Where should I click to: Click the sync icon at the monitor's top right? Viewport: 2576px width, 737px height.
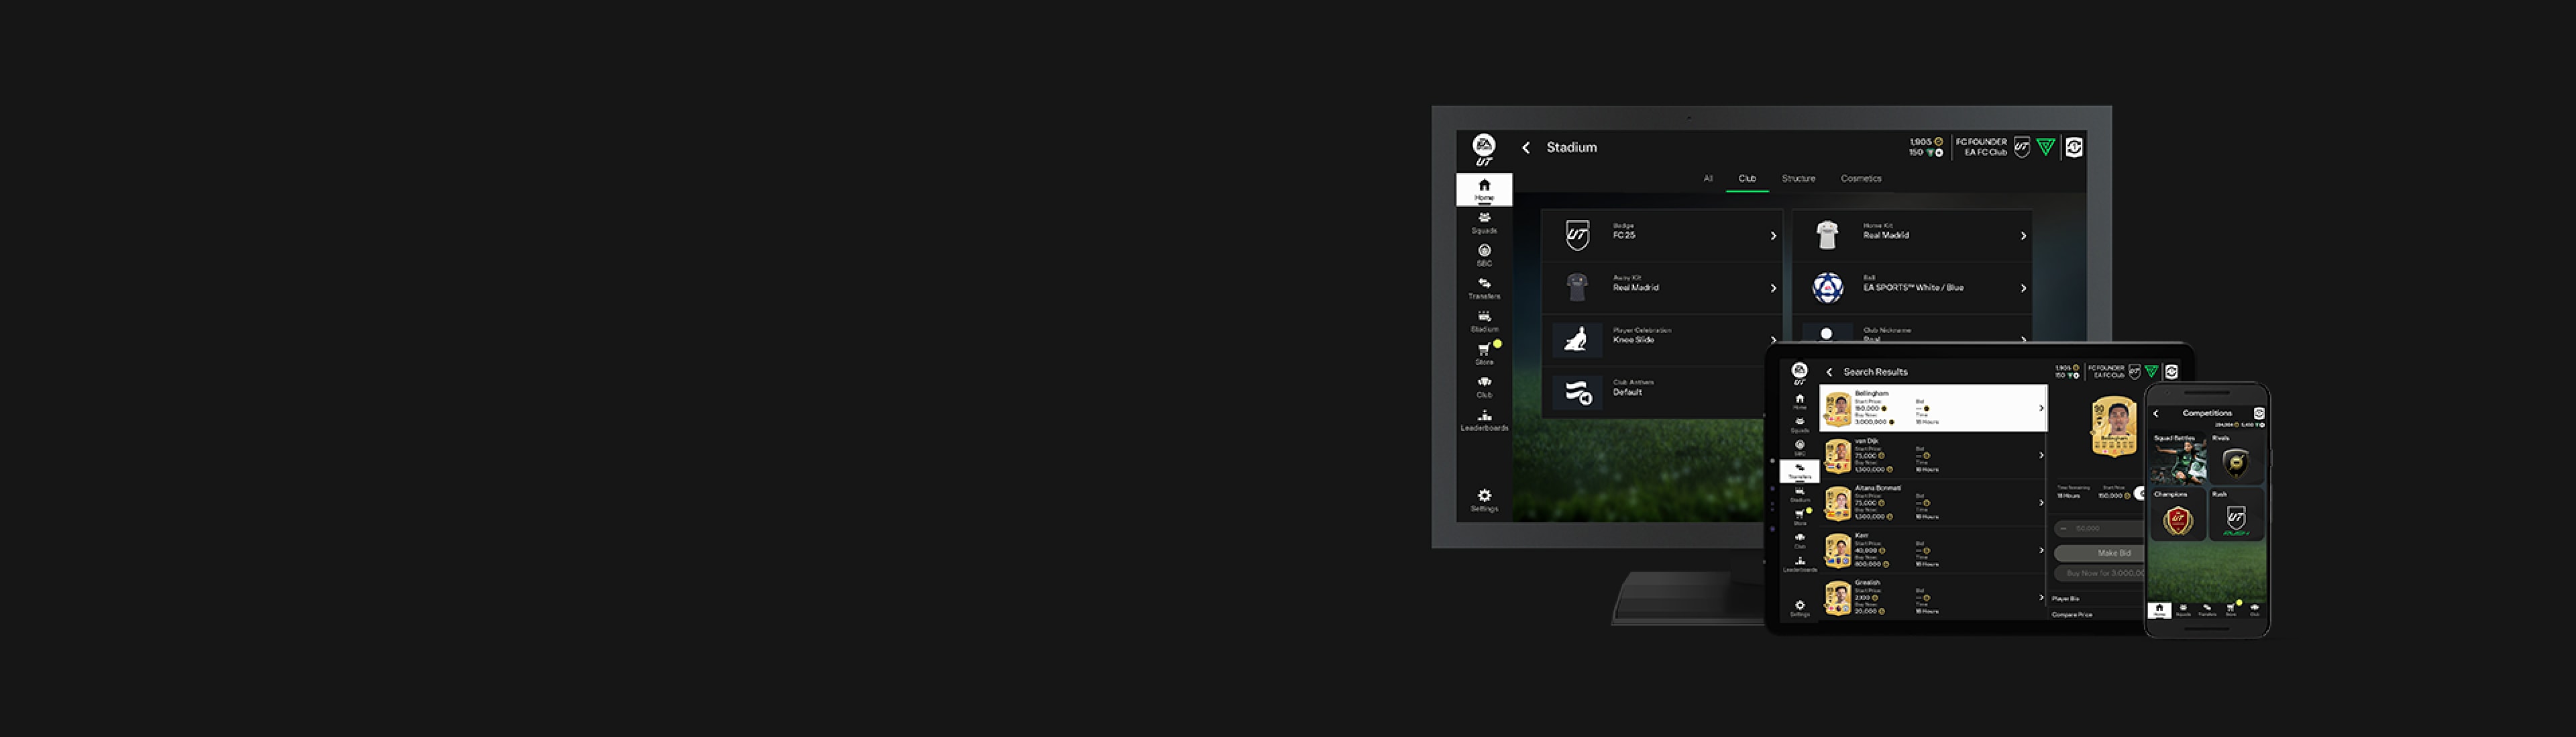tap(2074, 148)
